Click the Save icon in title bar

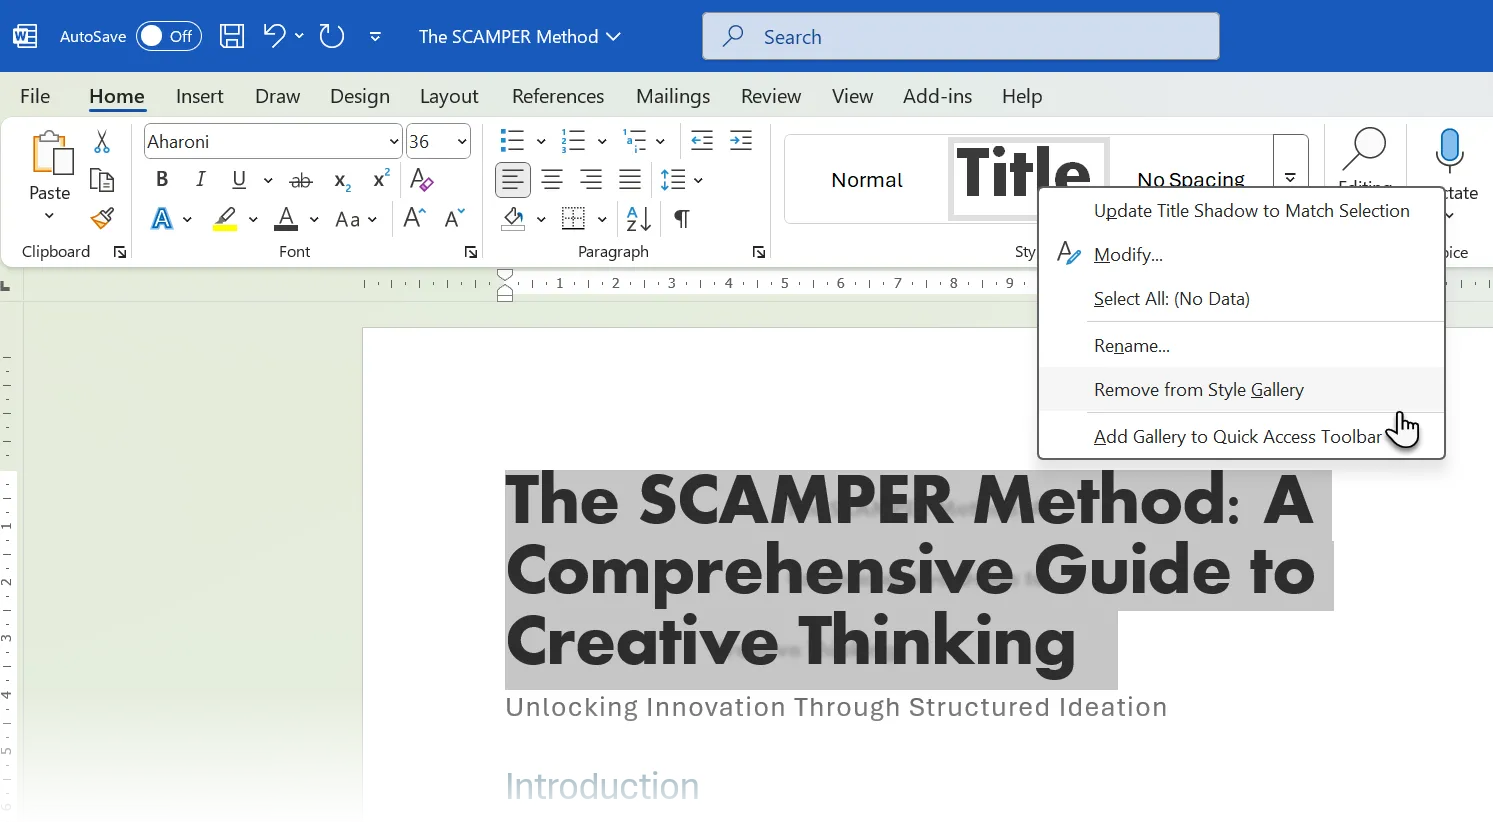pos(232,37)
